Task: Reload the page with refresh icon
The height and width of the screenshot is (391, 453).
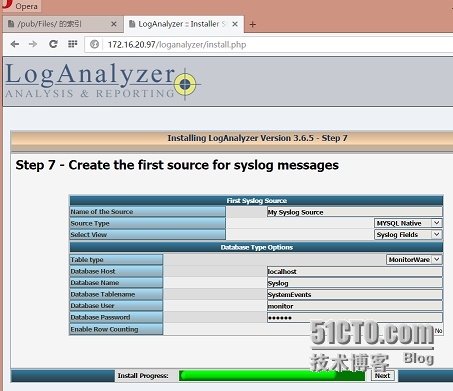Action: pos(53,44)
